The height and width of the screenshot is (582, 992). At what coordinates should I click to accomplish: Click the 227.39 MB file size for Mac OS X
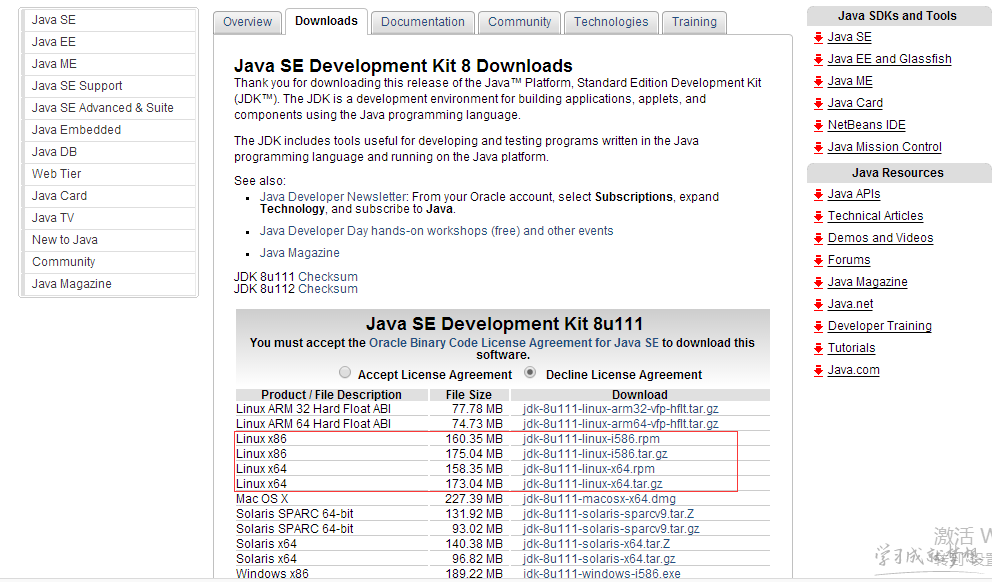pos(474,499)
